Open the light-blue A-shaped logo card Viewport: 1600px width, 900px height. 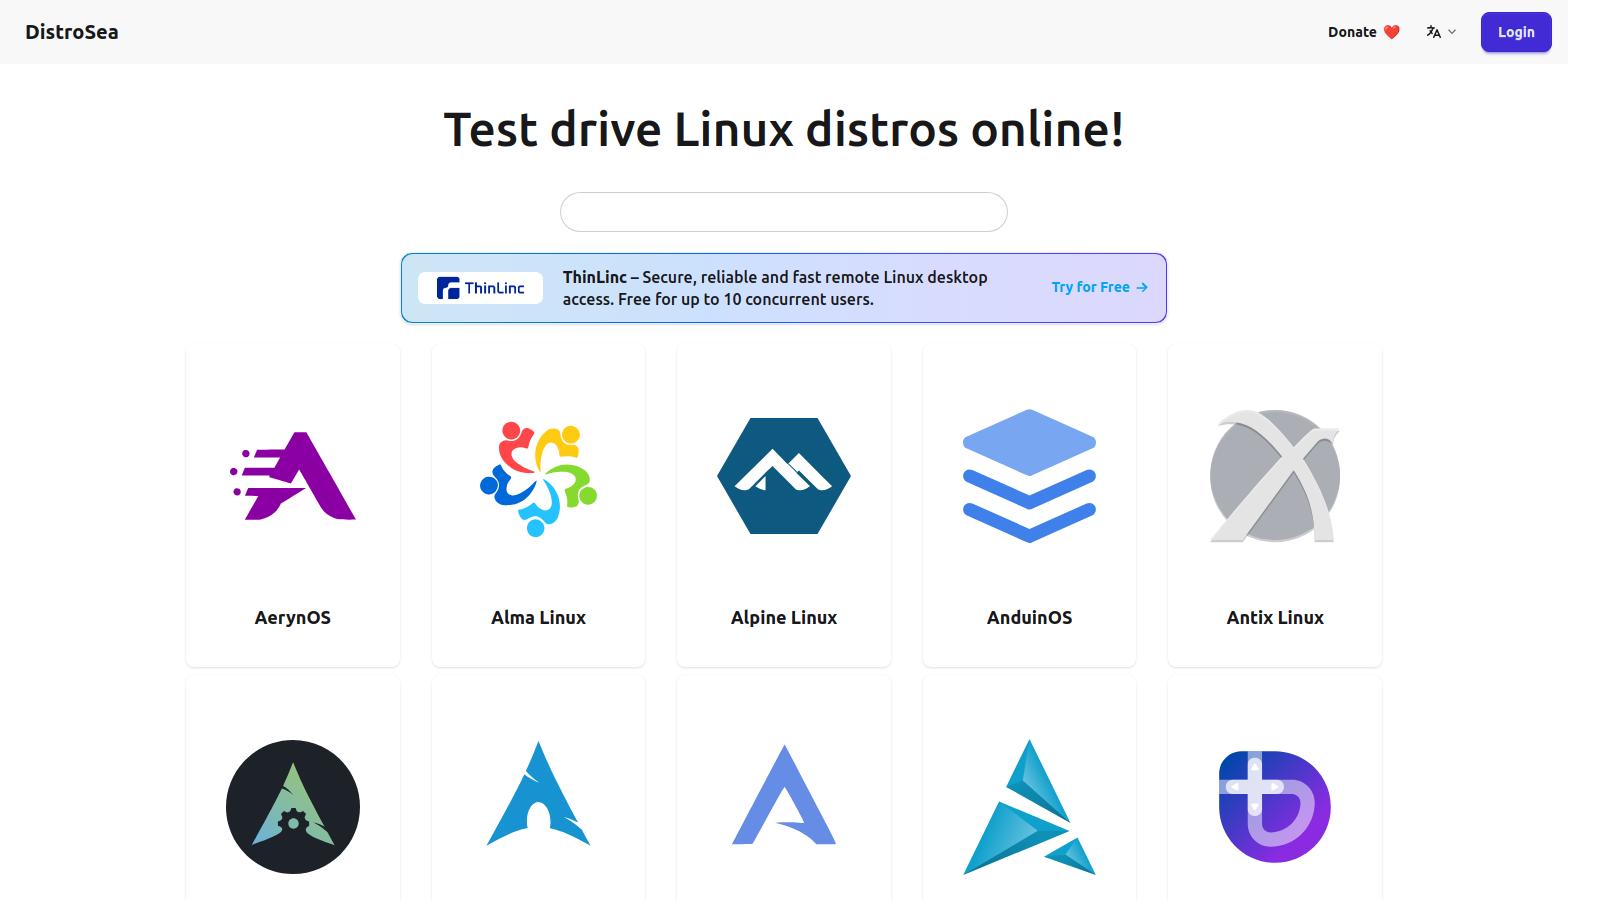point(784,795)
